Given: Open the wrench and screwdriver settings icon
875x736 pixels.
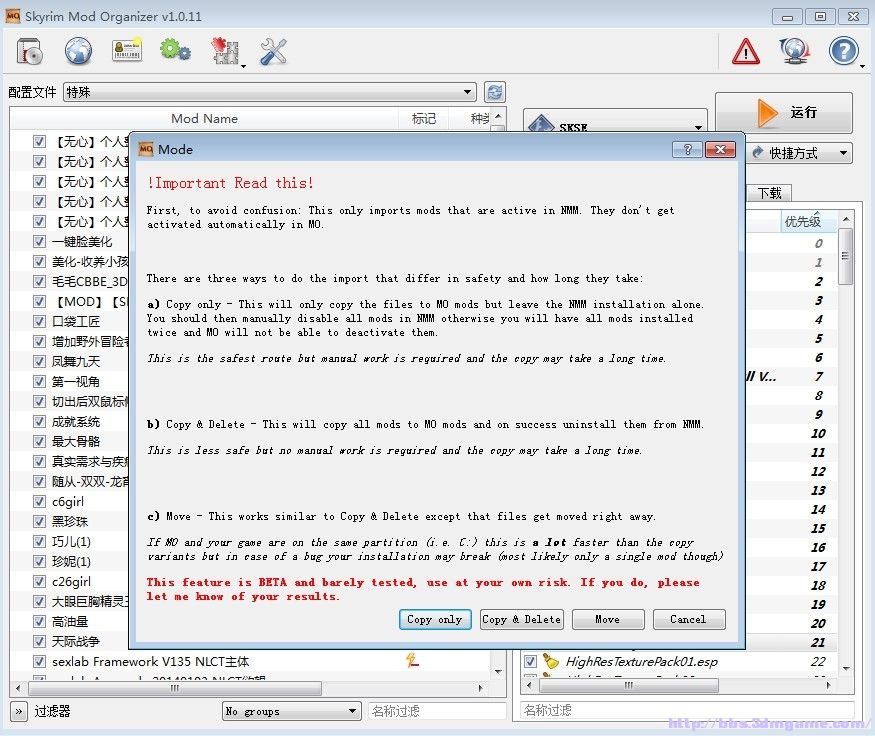Looking at the screenshot, I should [x=273, y=51].
